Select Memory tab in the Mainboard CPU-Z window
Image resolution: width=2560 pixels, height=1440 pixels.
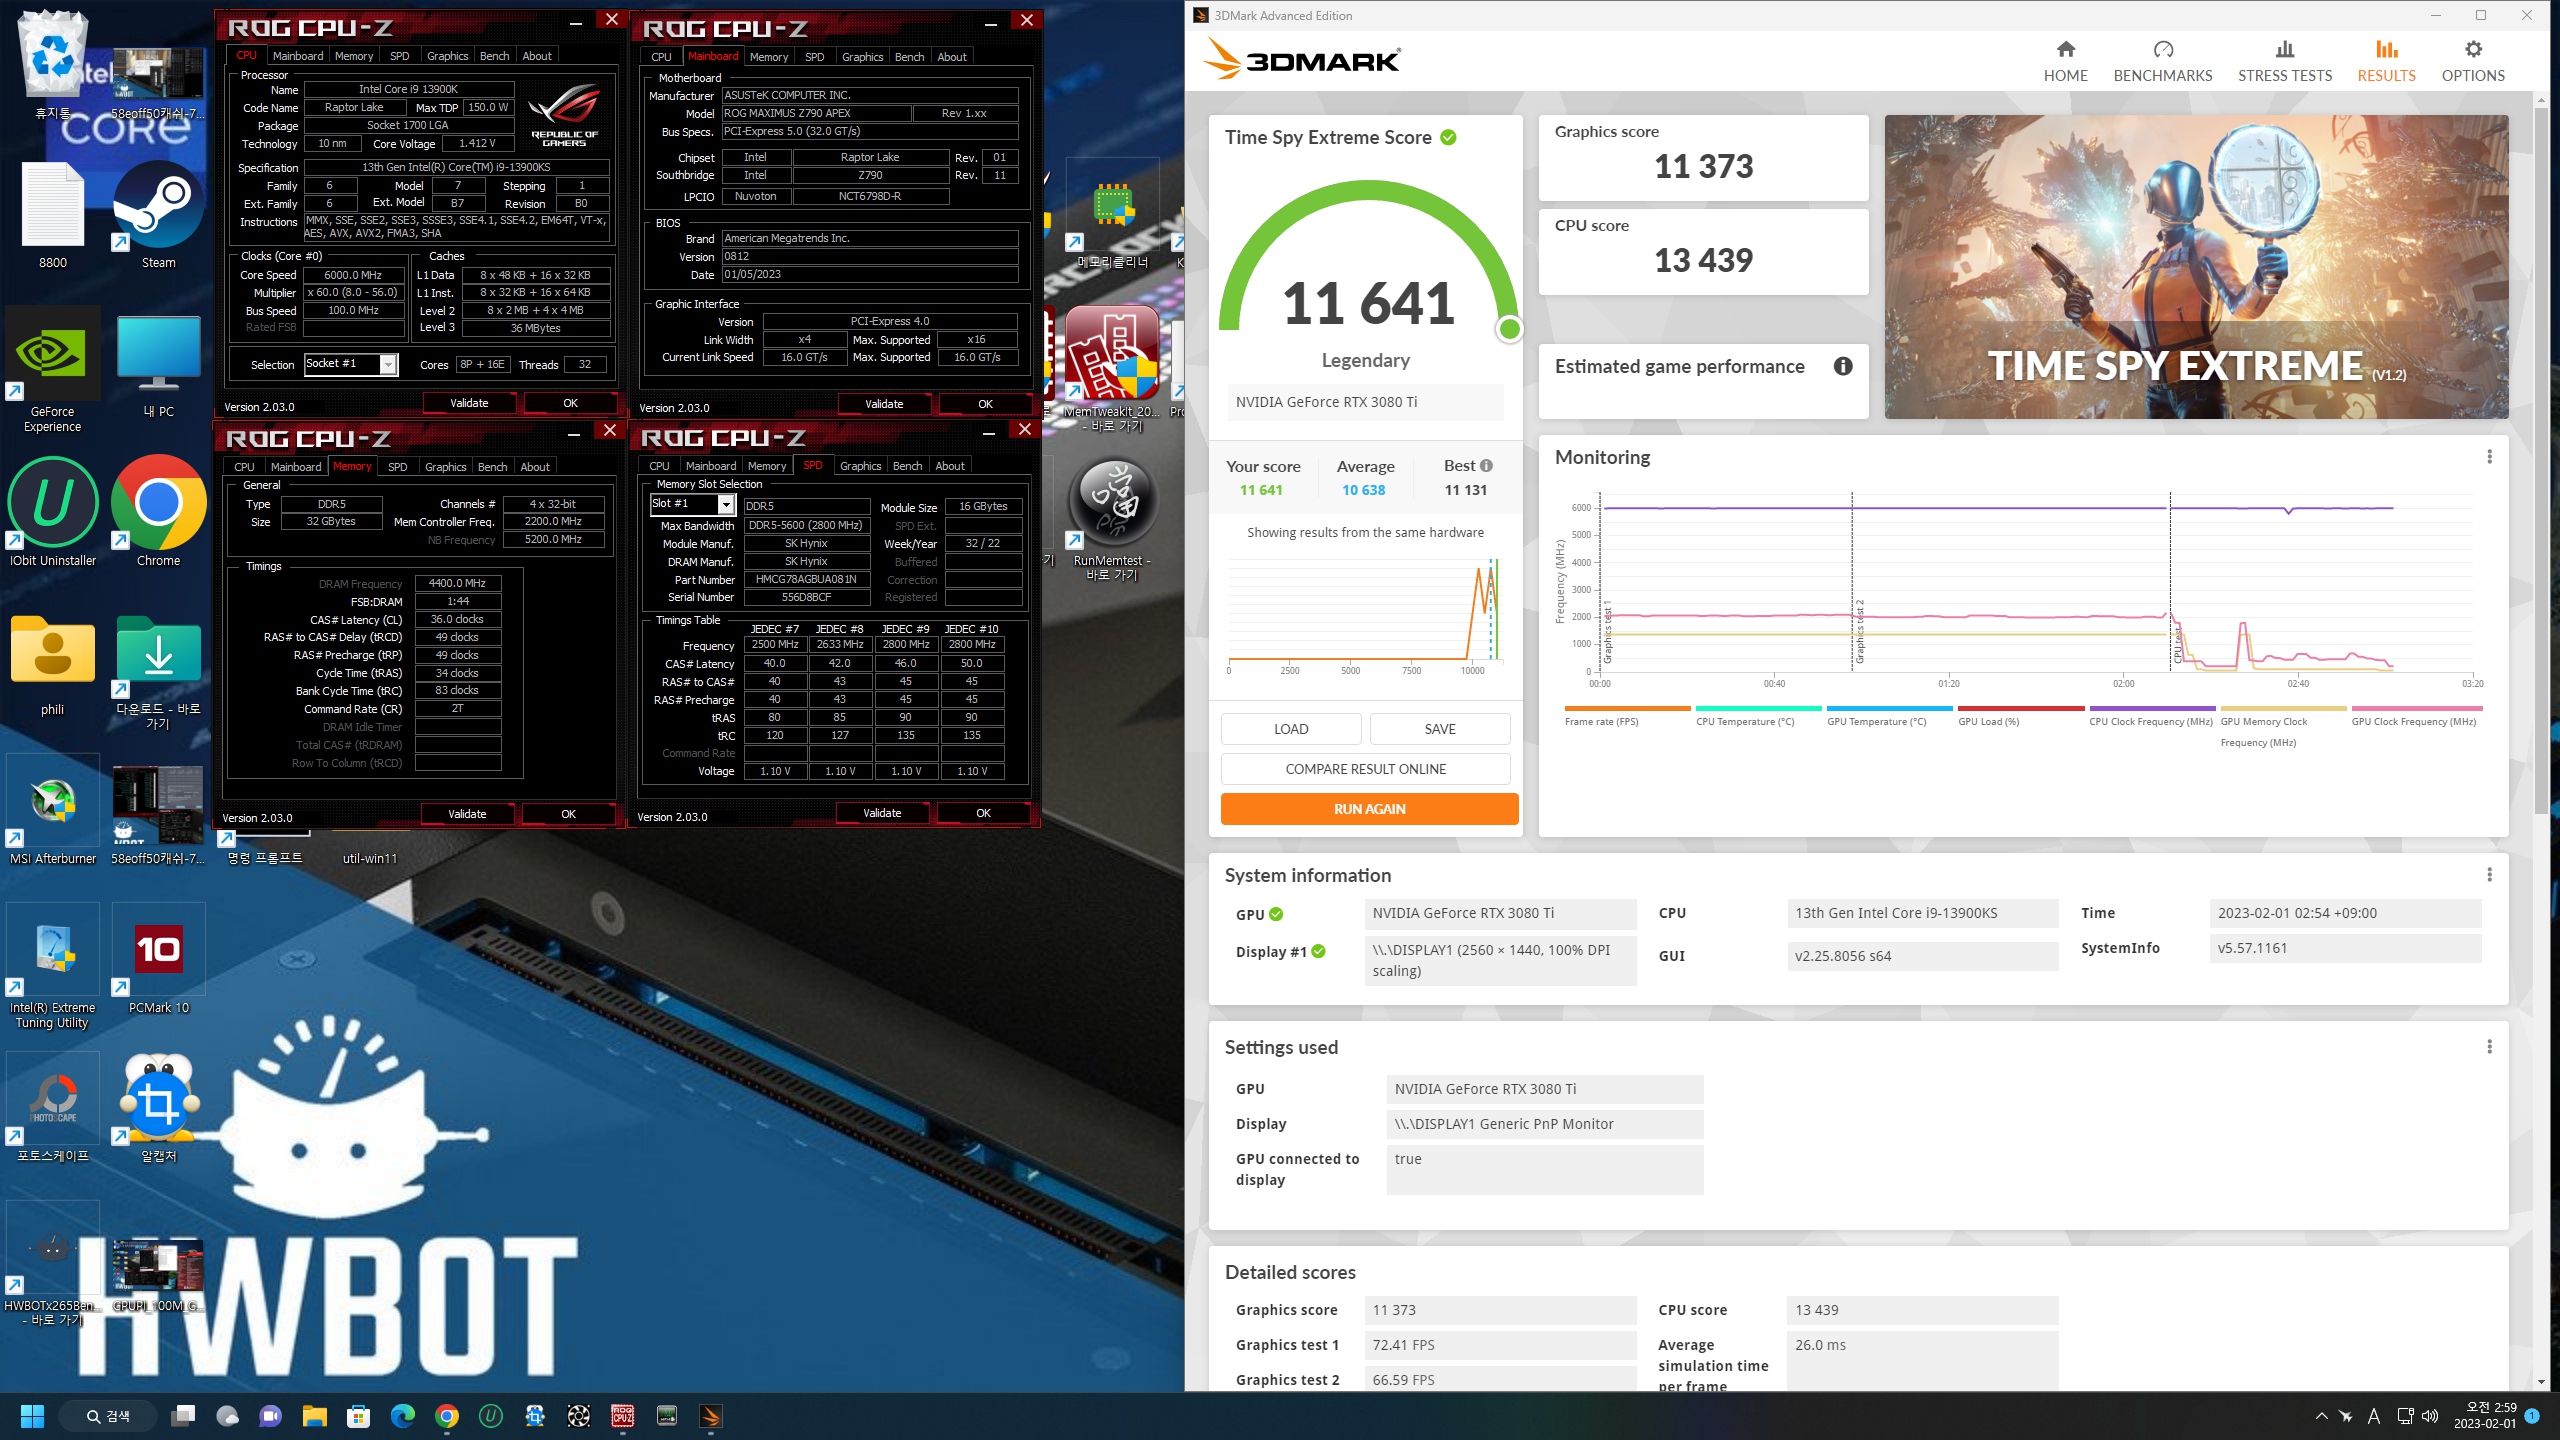point(768,57)
